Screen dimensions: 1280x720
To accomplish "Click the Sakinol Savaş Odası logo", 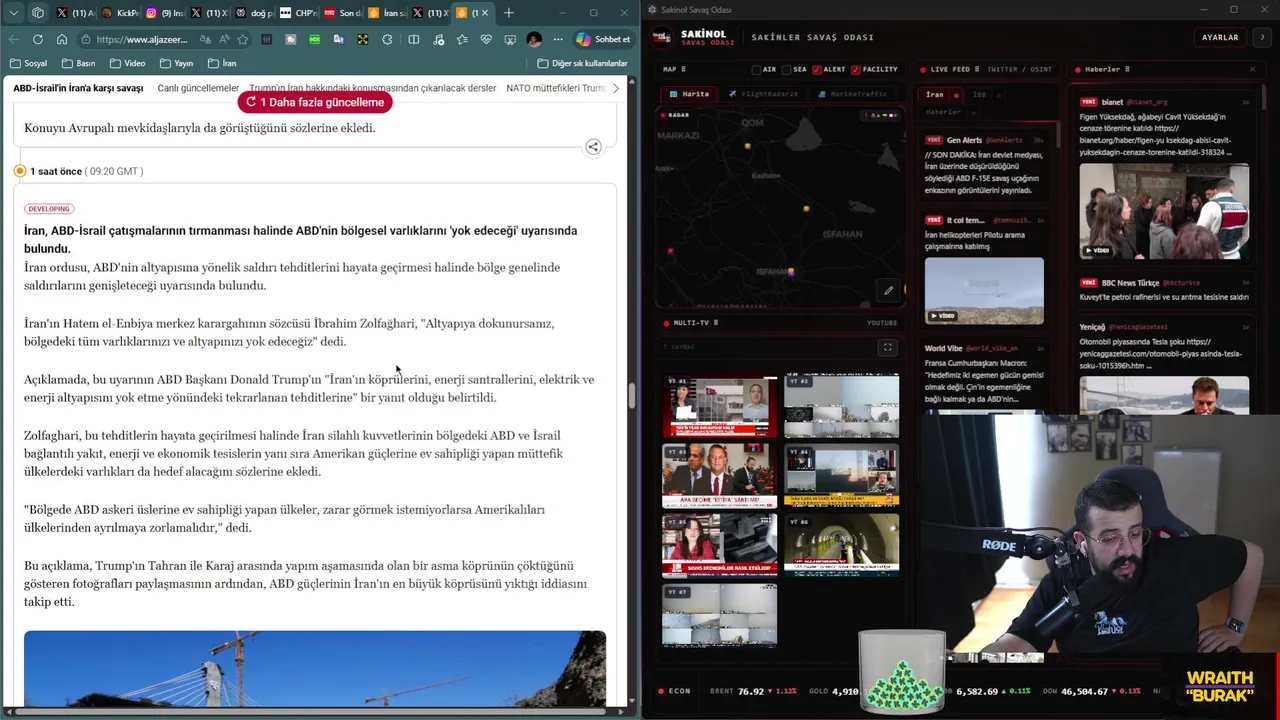I will coord(662,37).
